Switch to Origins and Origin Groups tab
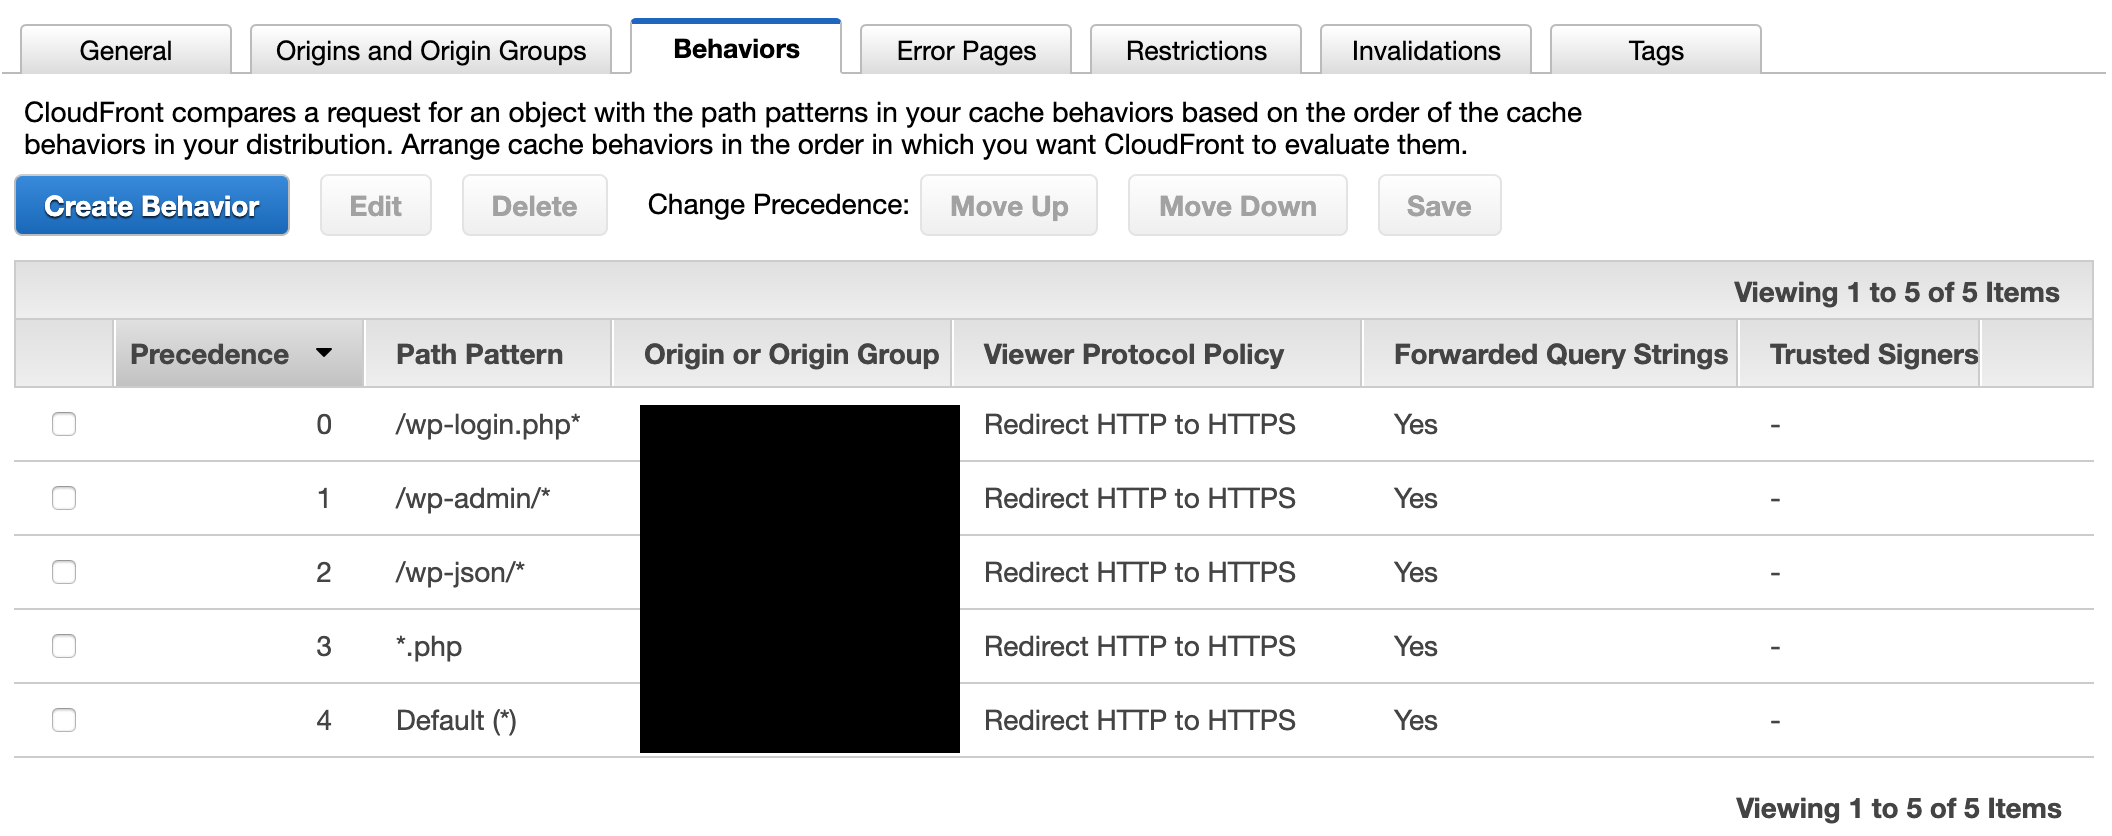Image resolution: width=2112 pixels, height=836 pixels. (431, 51)
